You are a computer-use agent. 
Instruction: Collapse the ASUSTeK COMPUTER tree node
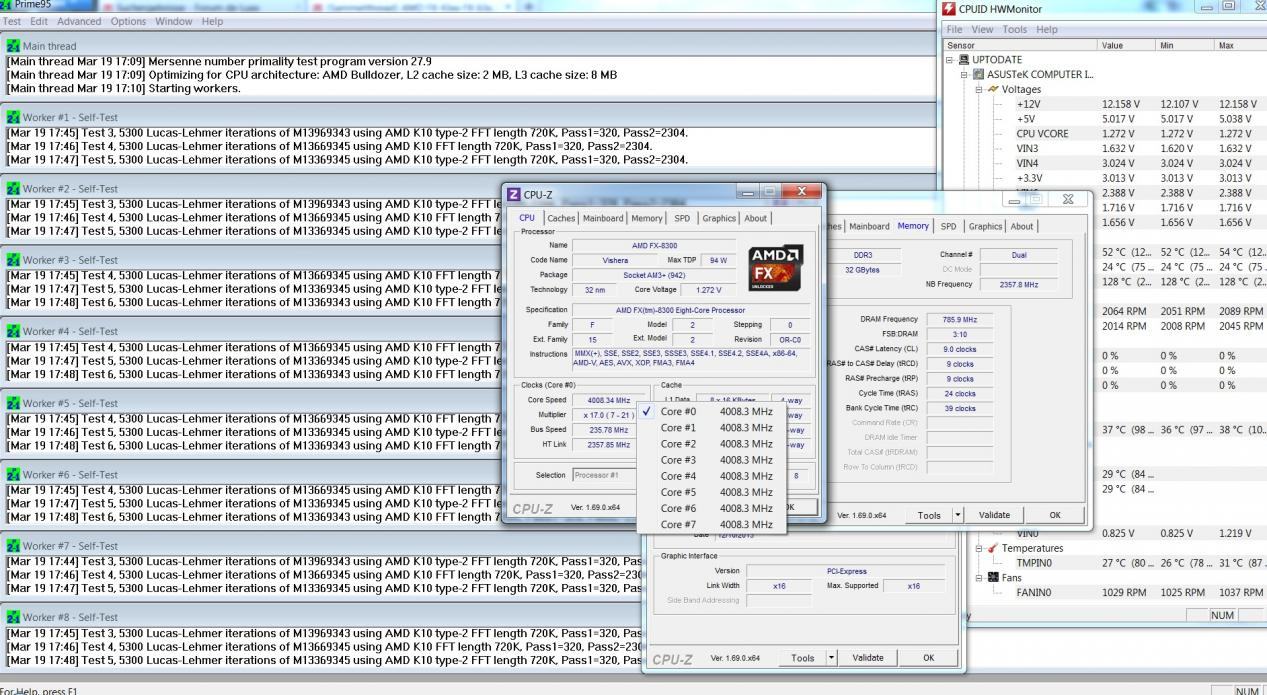[x=966, y=74]
